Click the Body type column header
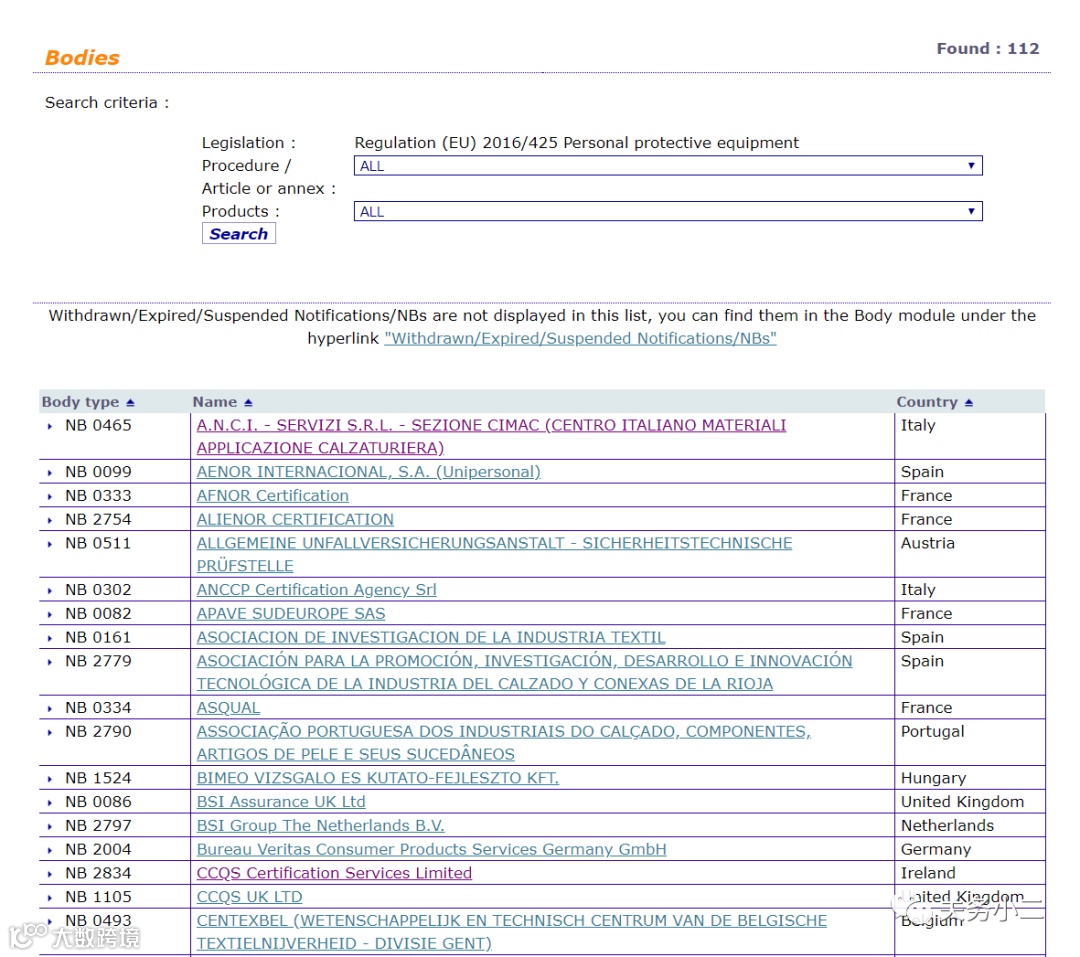Image resolution: width=1080 pixels, height=957 pixels. click(x=80, y=402)
